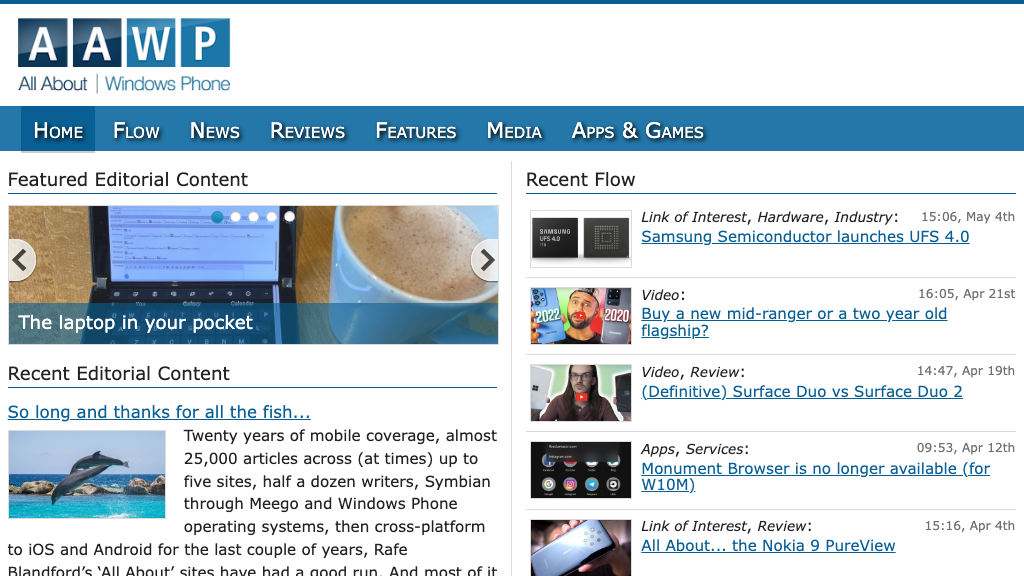Select the third carousel indicator dot

tap(253, 216)
